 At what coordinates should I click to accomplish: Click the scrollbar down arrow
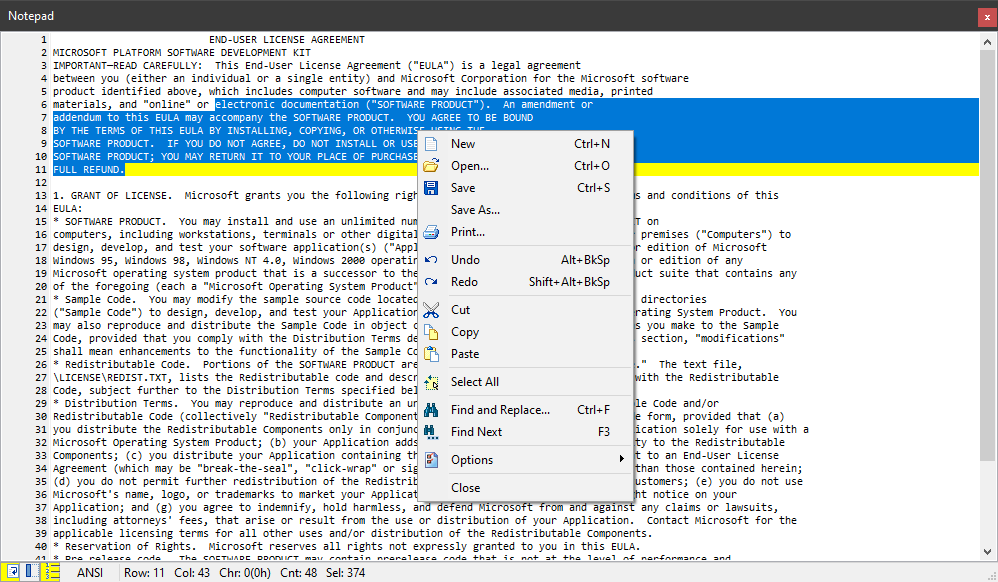[987, 552]
